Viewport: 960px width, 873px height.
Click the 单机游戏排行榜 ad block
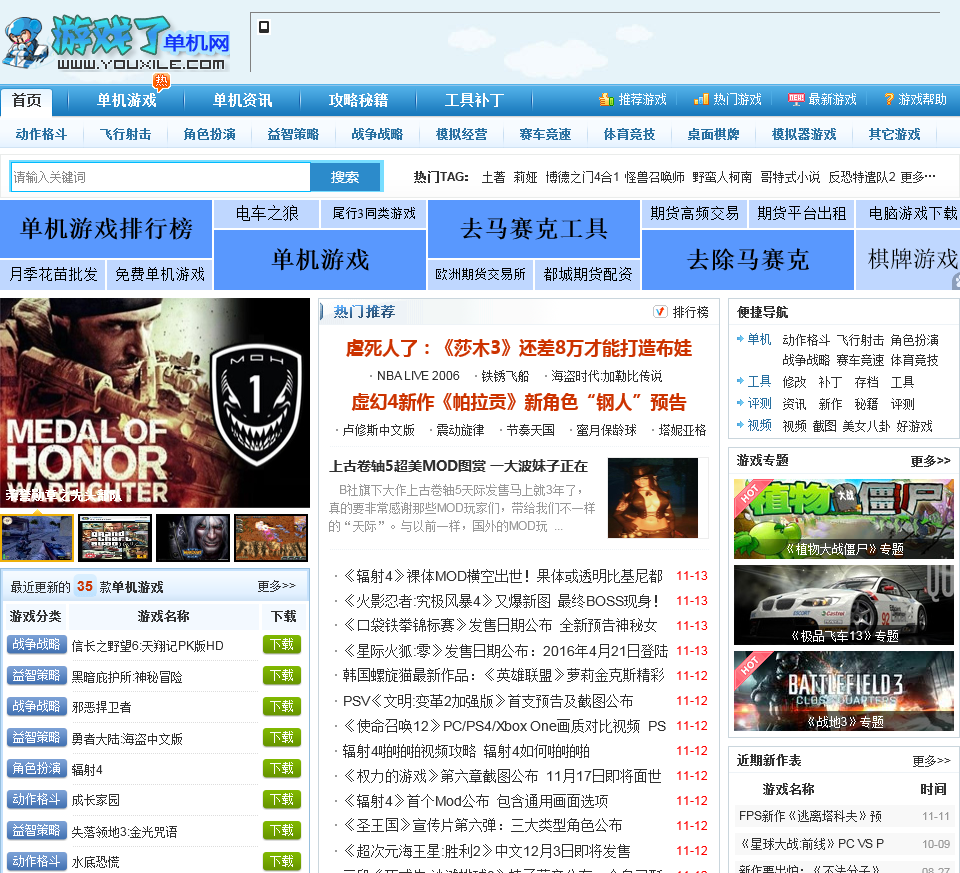click(106, 229)
